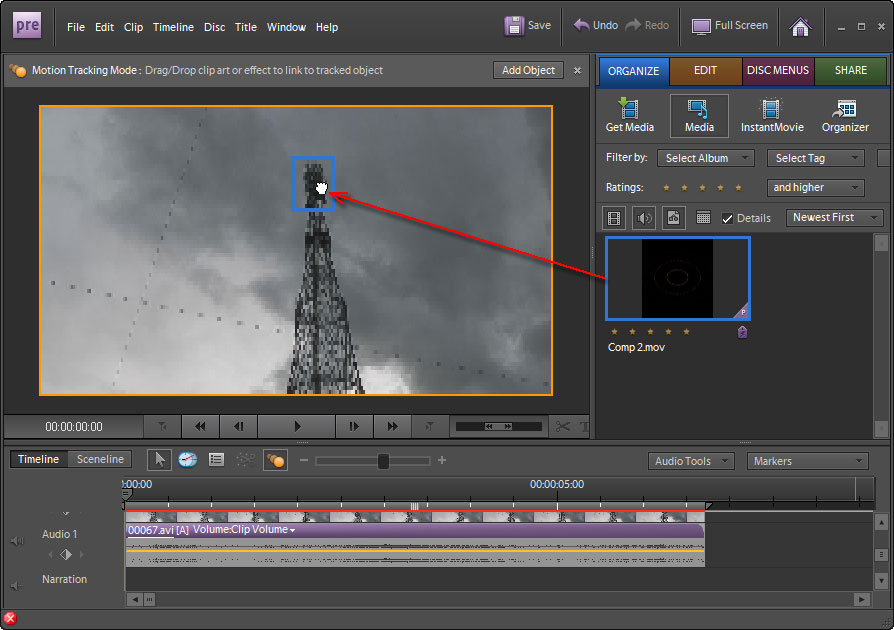Open the Properties list icon above the timeline
The width and height of the screenshot is (894, 630).
(214, 460)
